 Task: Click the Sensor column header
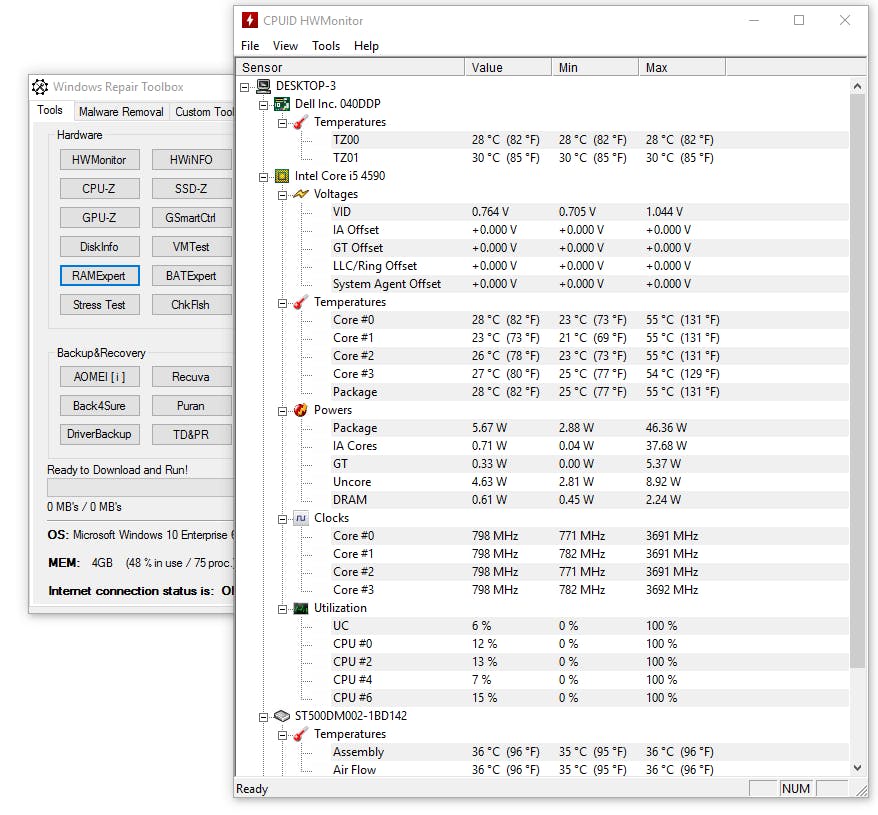point(351,67)
